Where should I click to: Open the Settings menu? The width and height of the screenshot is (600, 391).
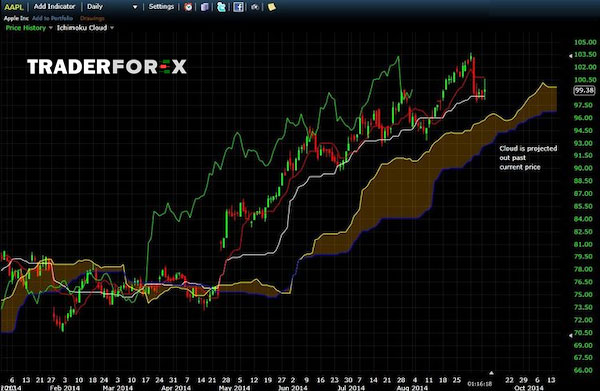[161, 7]
